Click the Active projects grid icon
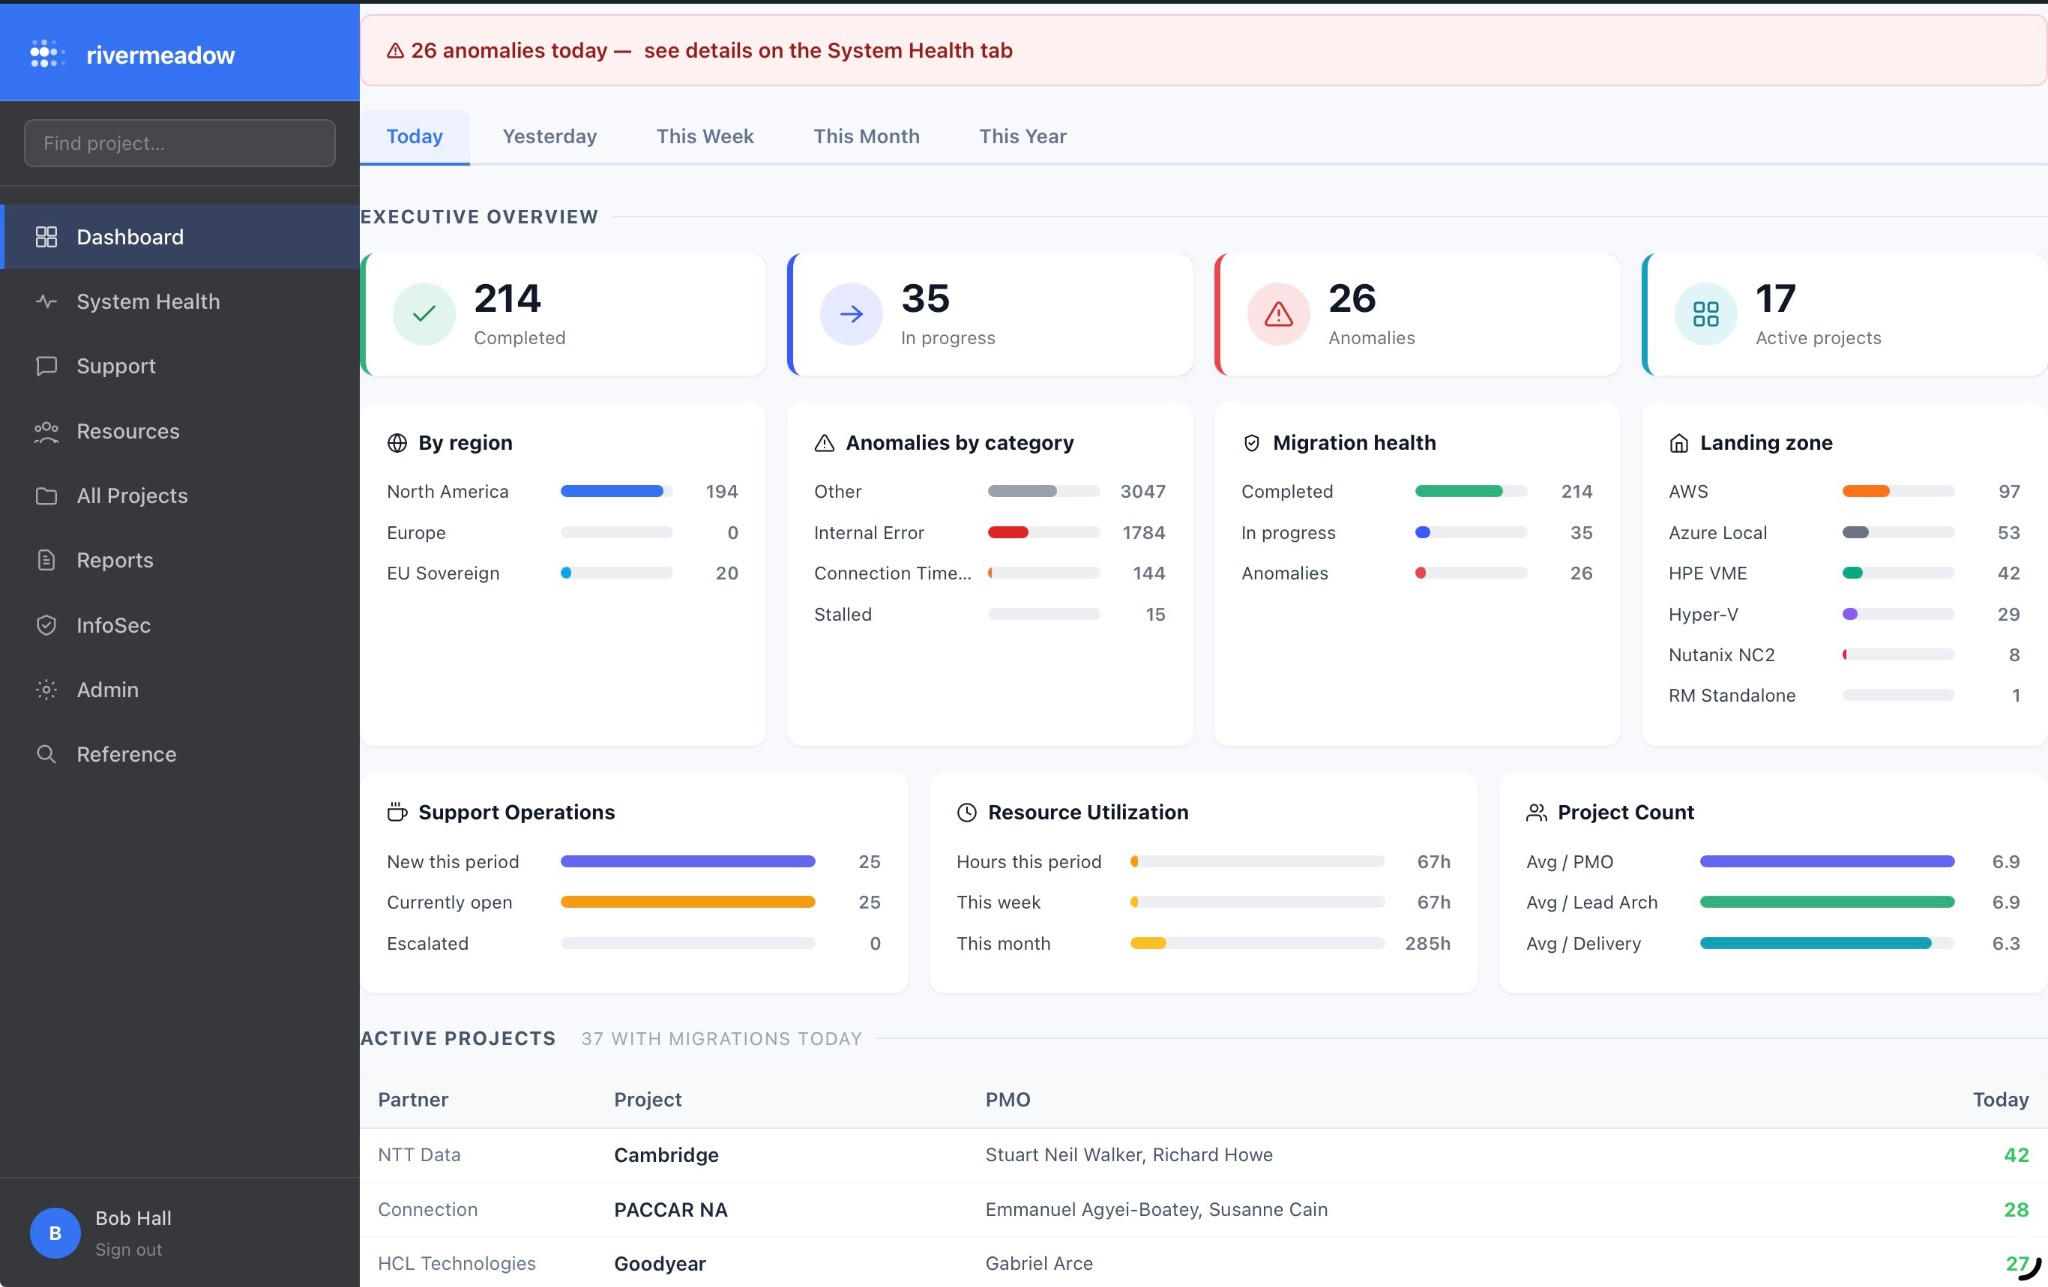Image resolution: width=2048 pixels, height=1287 pixels. pos(1706,314)
